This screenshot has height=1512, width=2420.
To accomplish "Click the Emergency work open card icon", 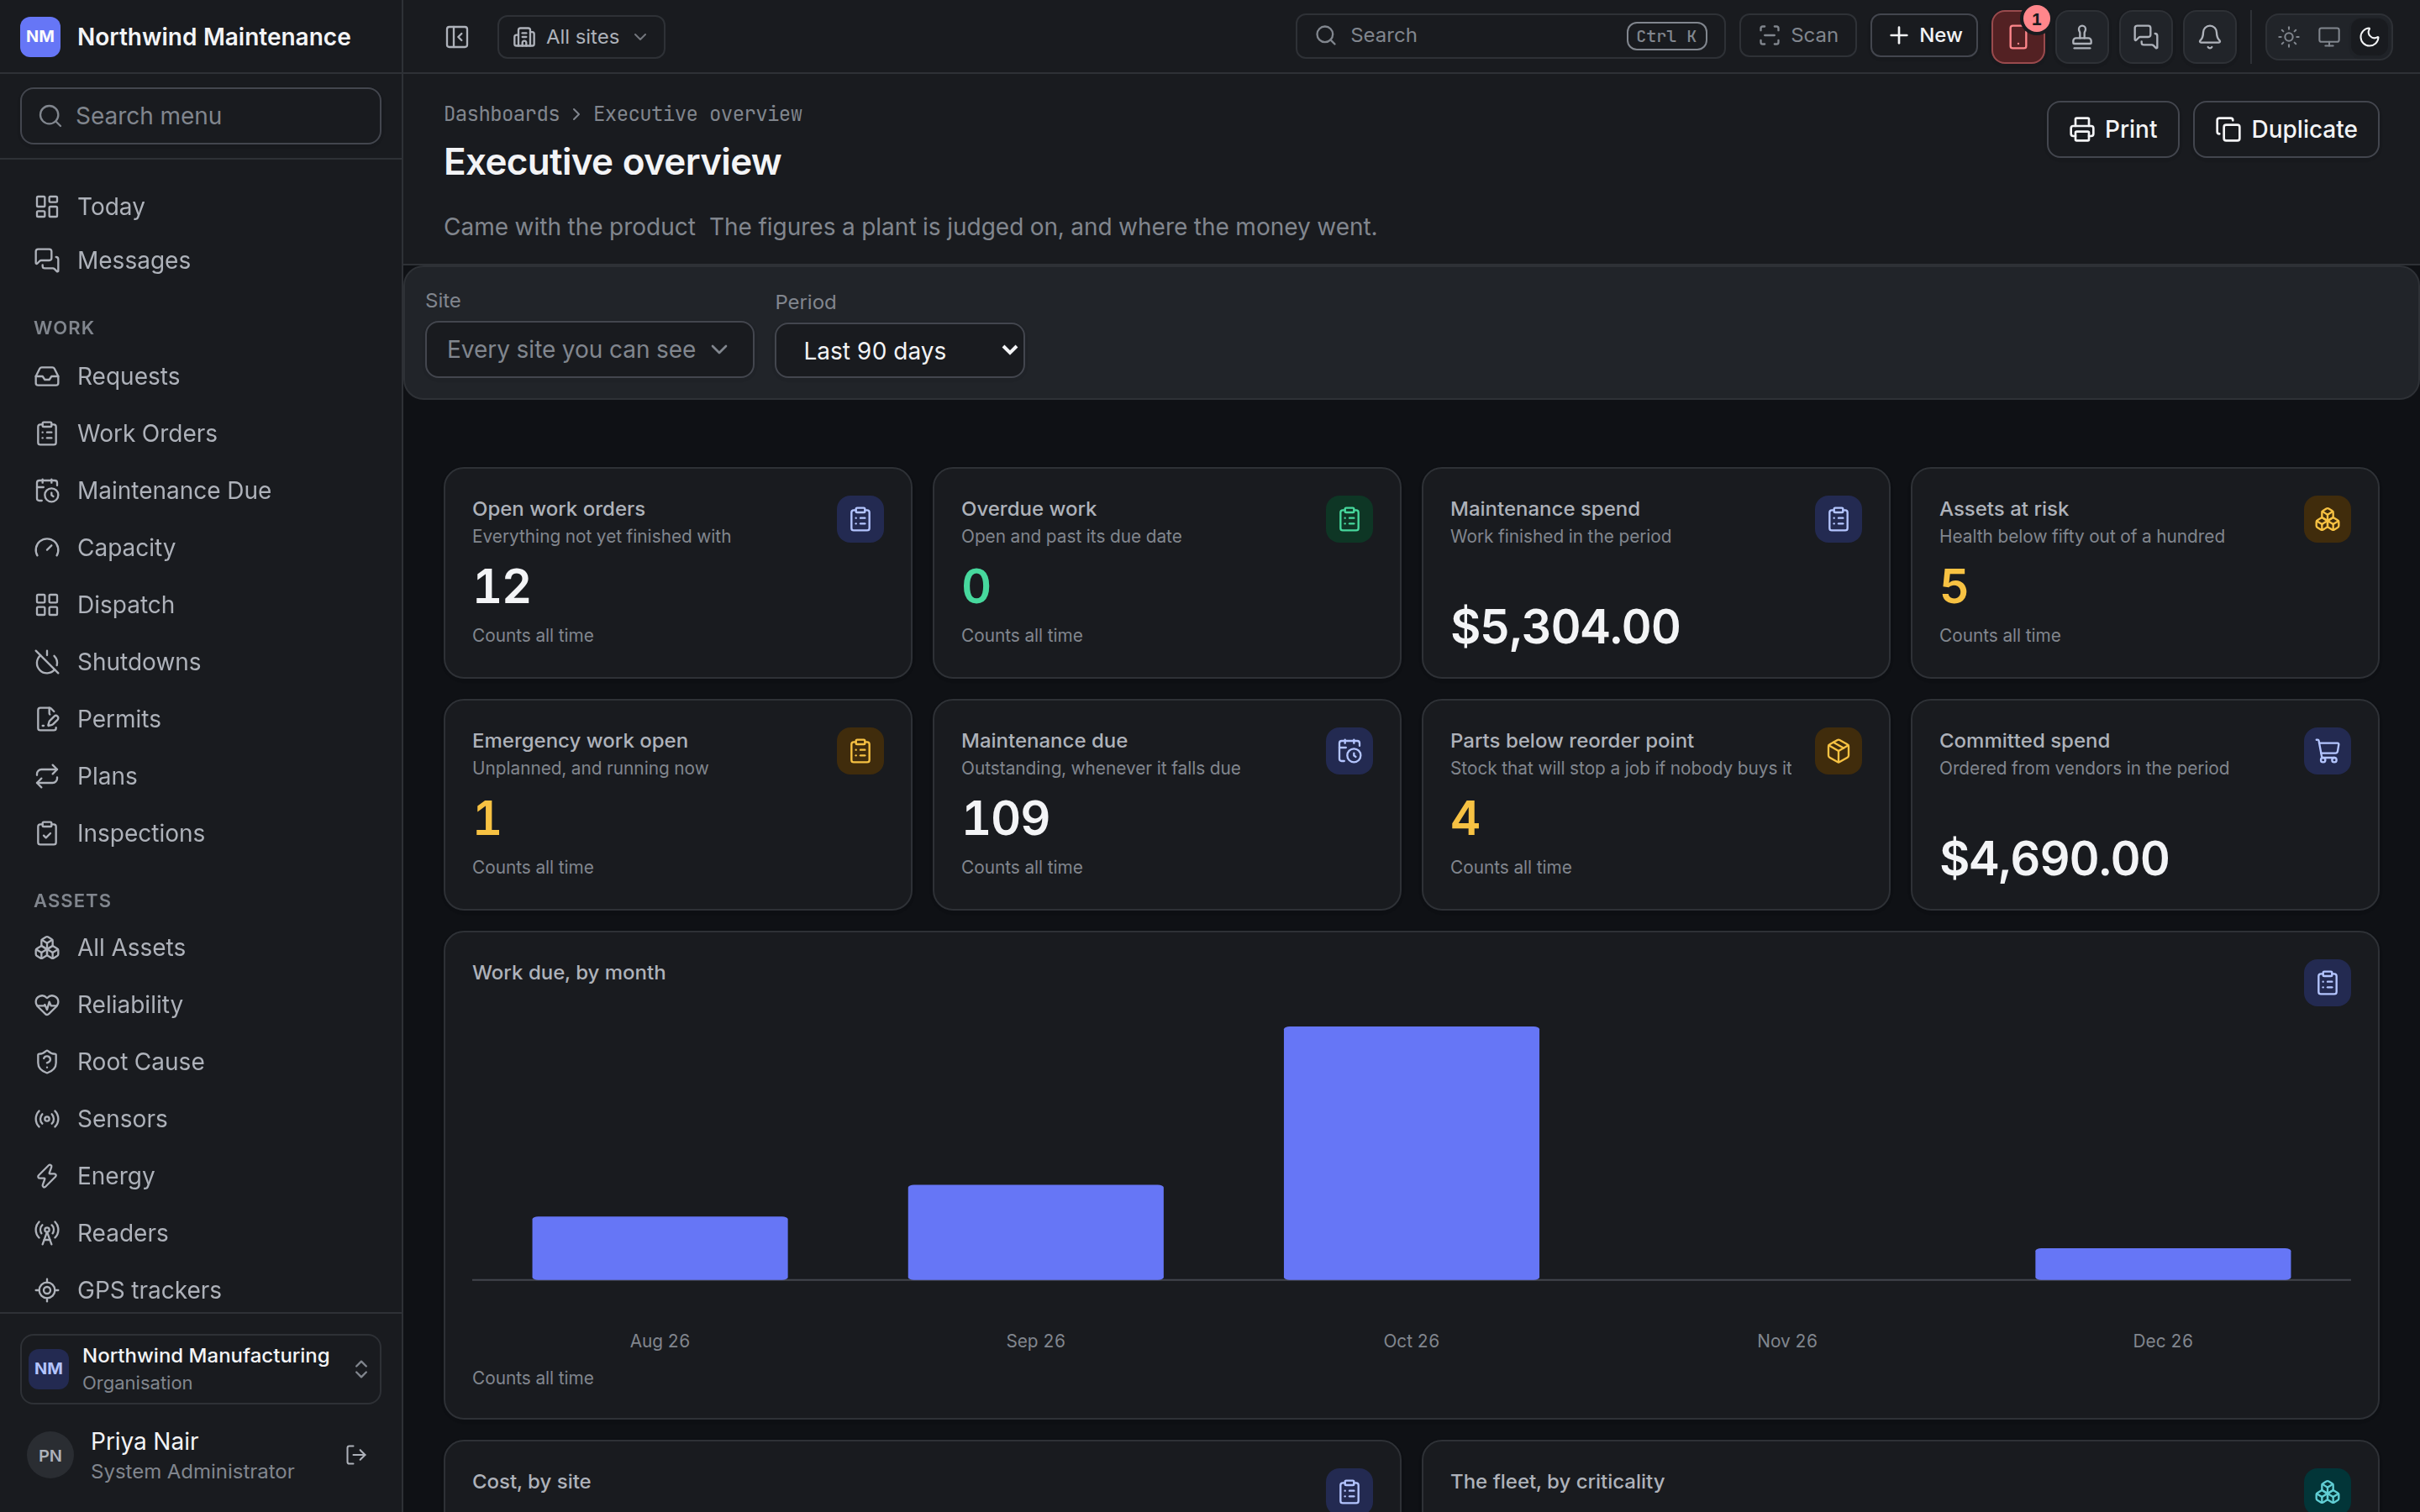I will pos(860,751).
